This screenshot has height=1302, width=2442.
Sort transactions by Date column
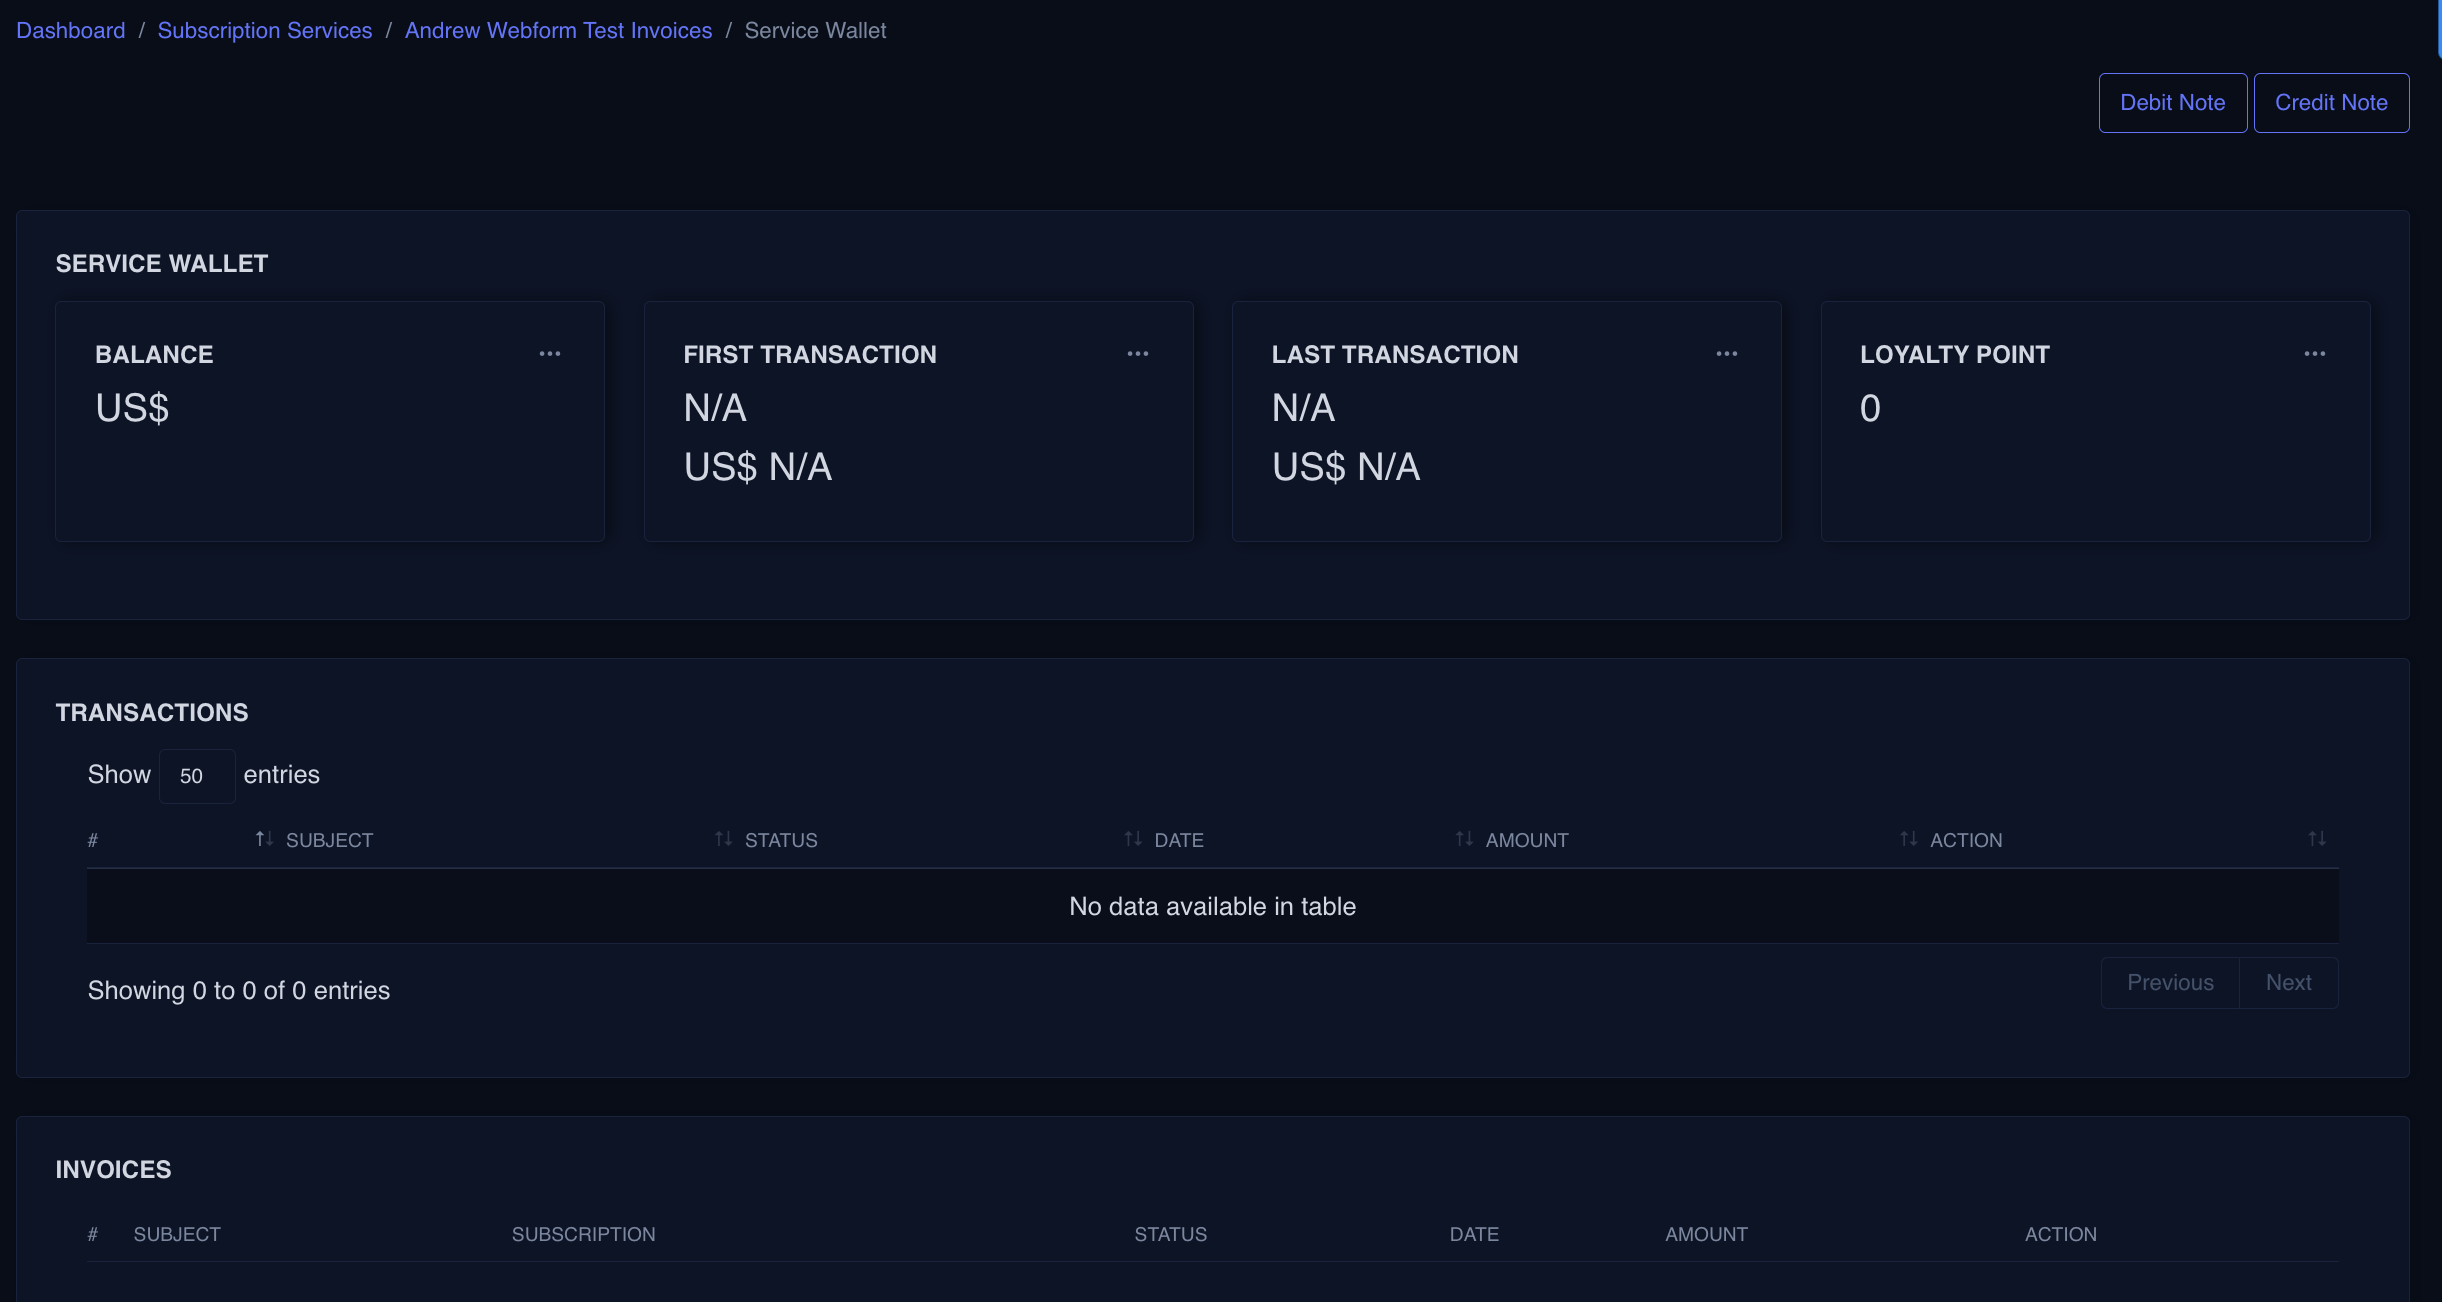[1178, 840]
